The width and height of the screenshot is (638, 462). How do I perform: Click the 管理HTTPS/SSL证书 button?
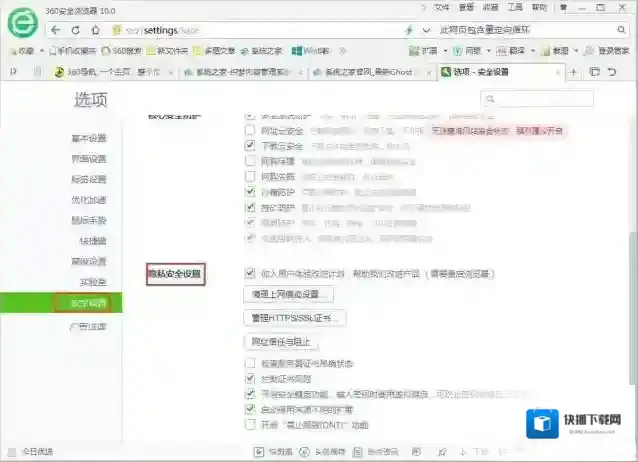coord(294,317)
